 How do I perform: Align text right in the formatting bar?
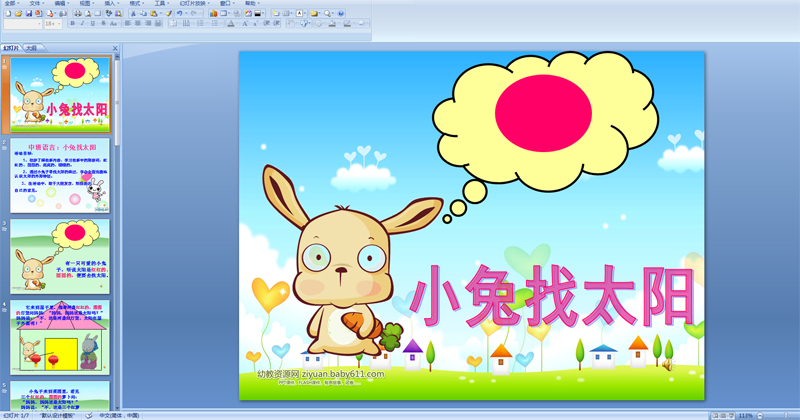148,23
